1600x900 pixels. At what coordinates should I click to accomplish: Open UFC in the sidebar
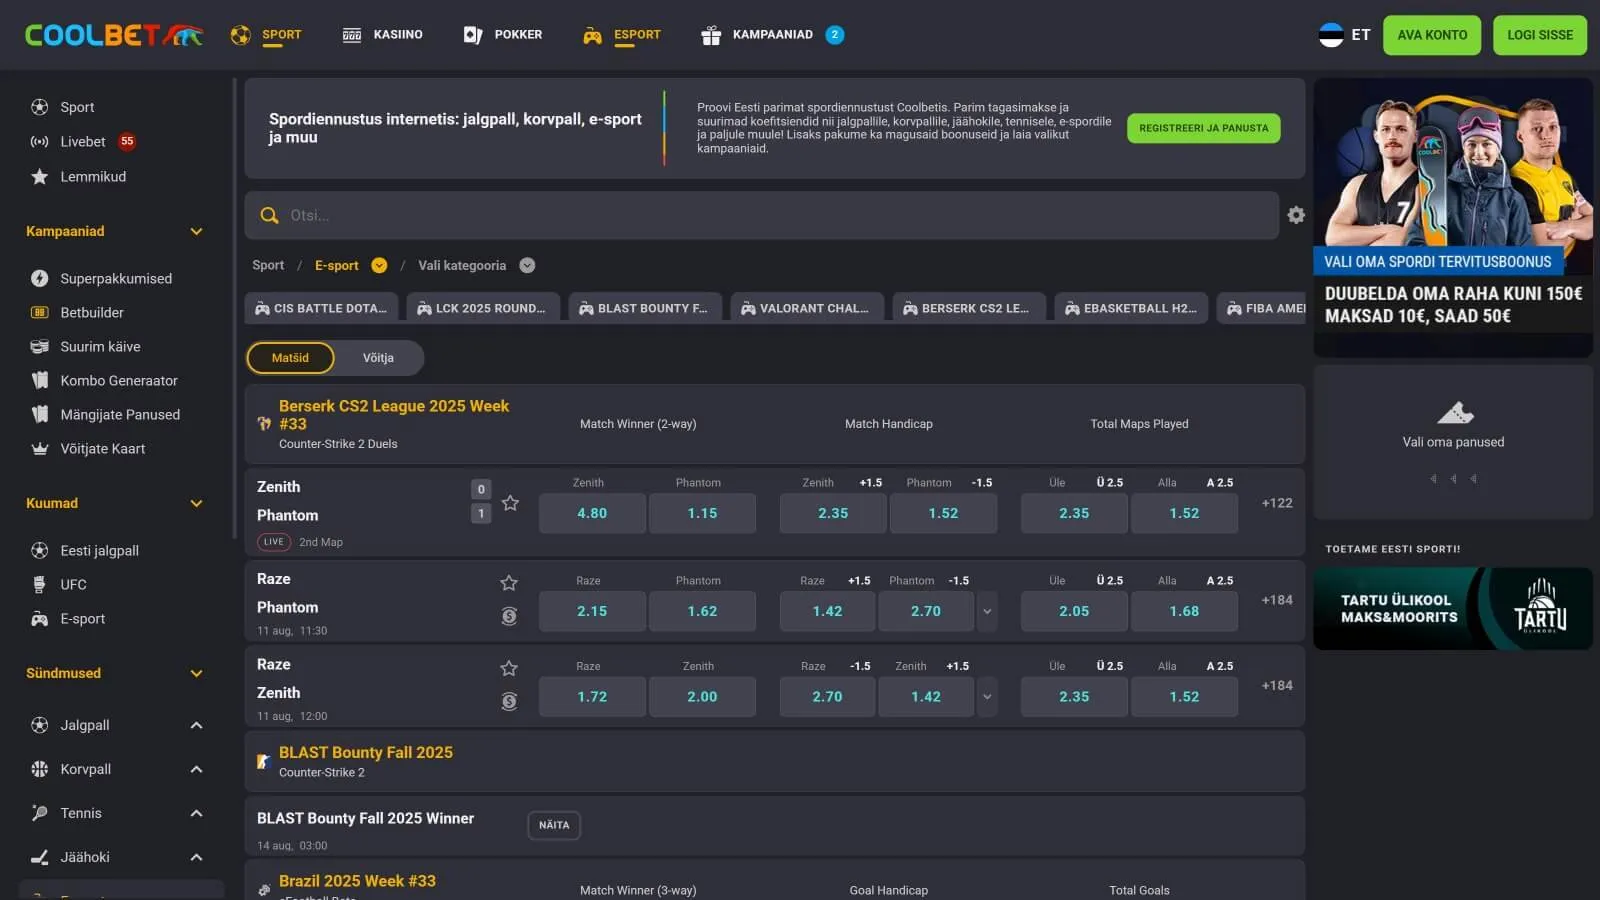pyautogui.click(x=58, y=584)
